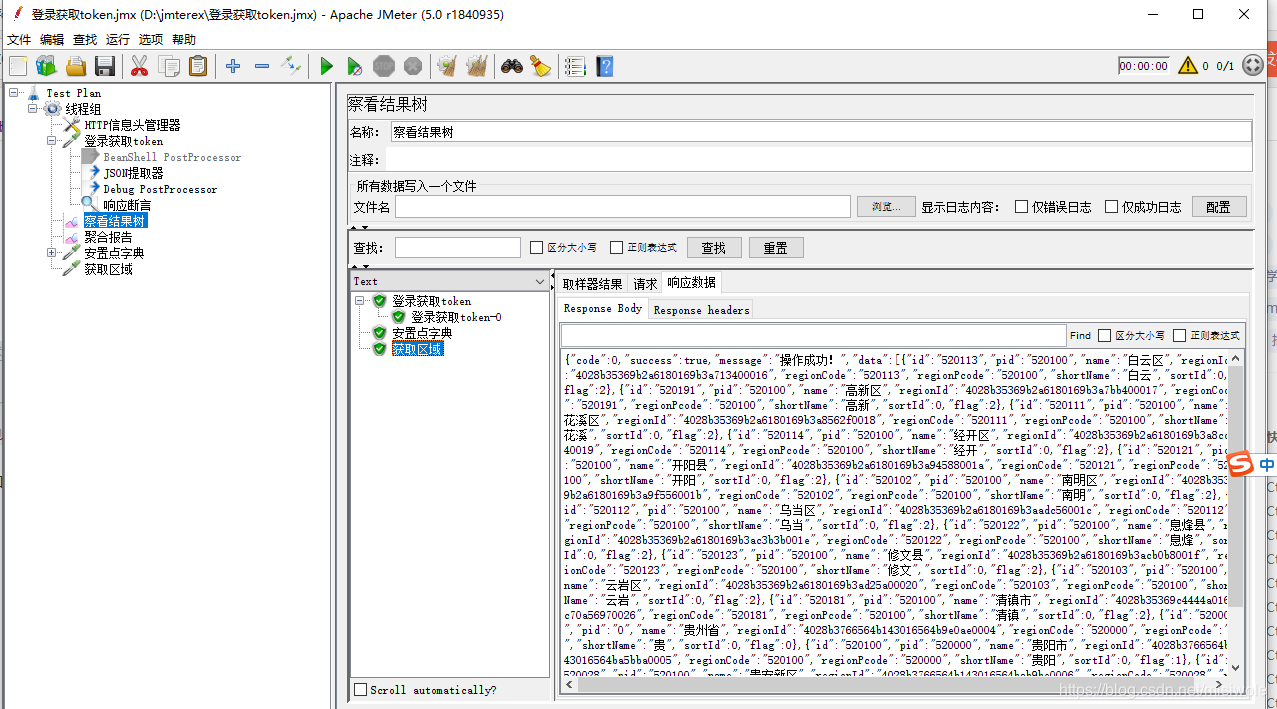The image size is (1277, 709).
Task: Save the test plan with floppy icon
Action: [105, 66]
